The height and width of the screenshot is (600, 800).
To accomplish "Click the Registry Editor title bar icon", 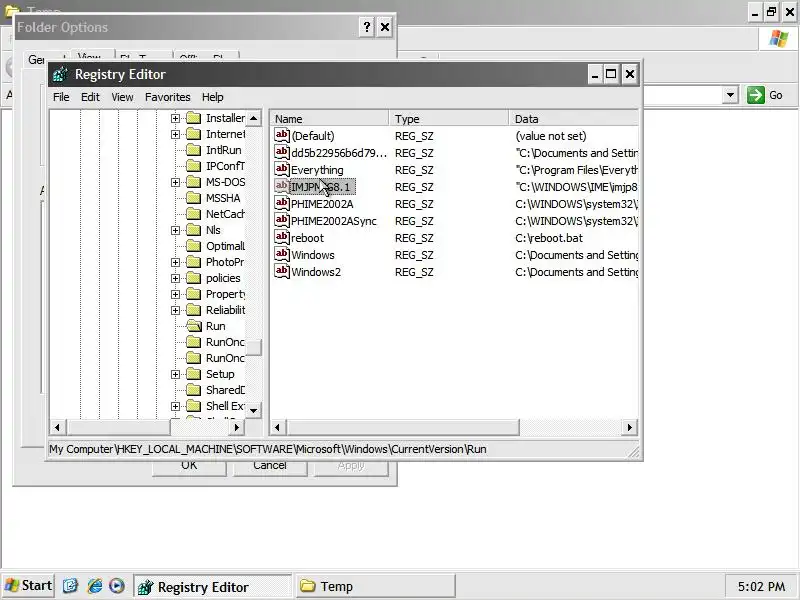I will 60,74.
